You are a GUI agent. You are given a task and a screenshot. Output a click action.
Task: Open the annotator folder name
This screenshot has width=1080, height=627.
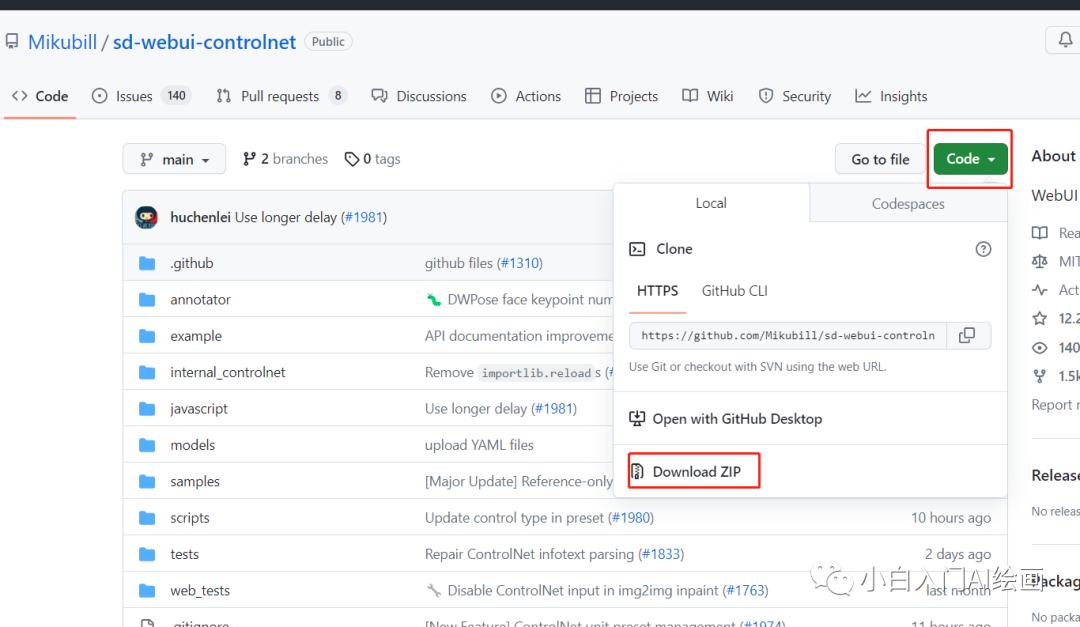tap(200, 300)
